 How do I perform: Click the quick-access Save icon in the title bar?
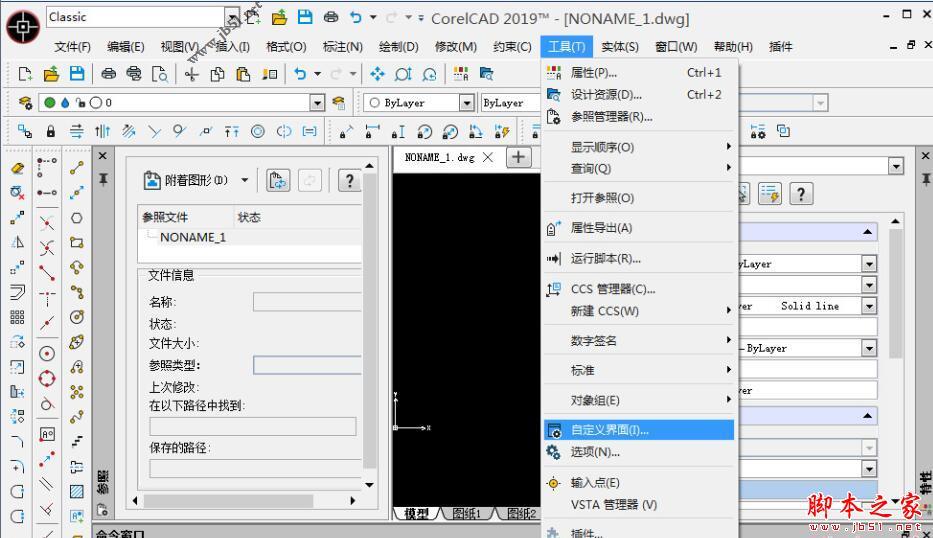[305, 17]
